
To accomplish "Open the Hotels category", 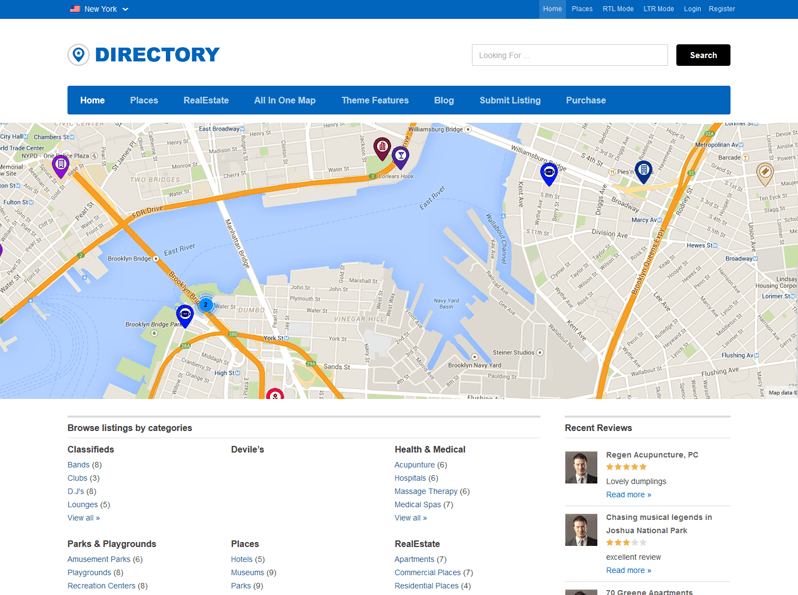I will tap(242, 559).
